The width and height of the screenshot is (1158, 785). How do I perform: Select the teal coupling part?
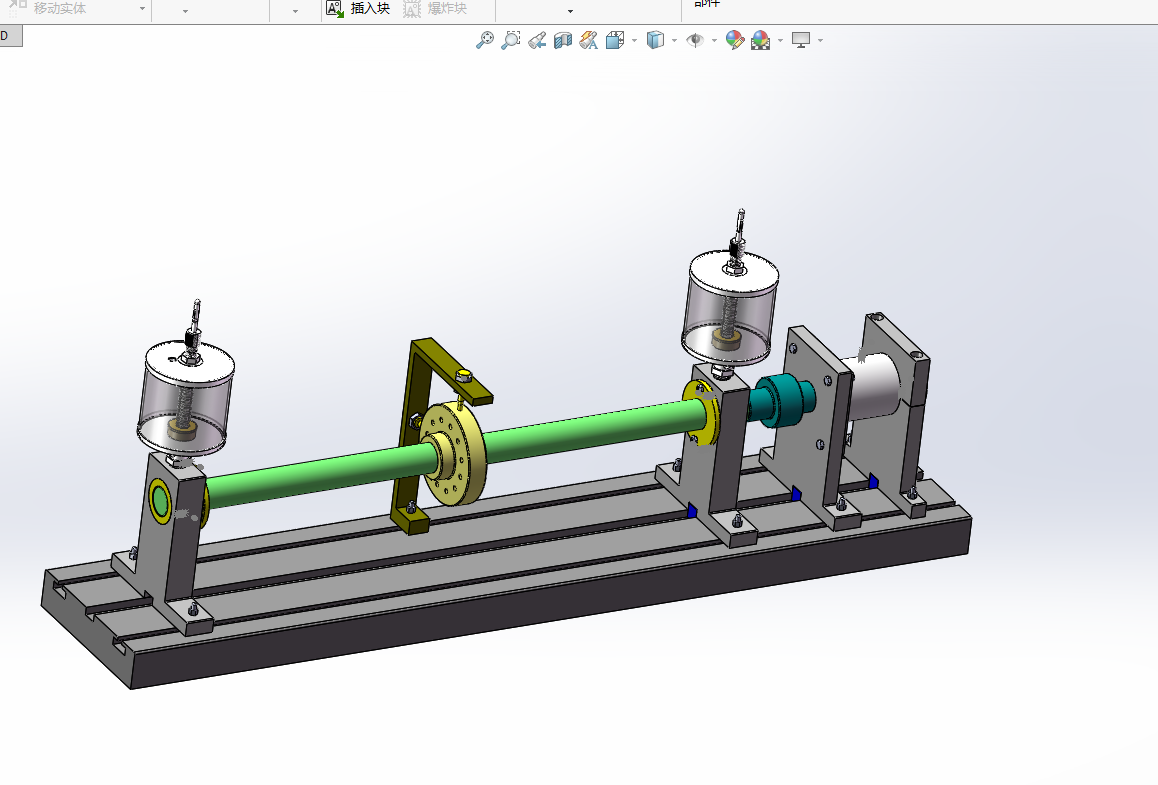(x=783, y=400)
